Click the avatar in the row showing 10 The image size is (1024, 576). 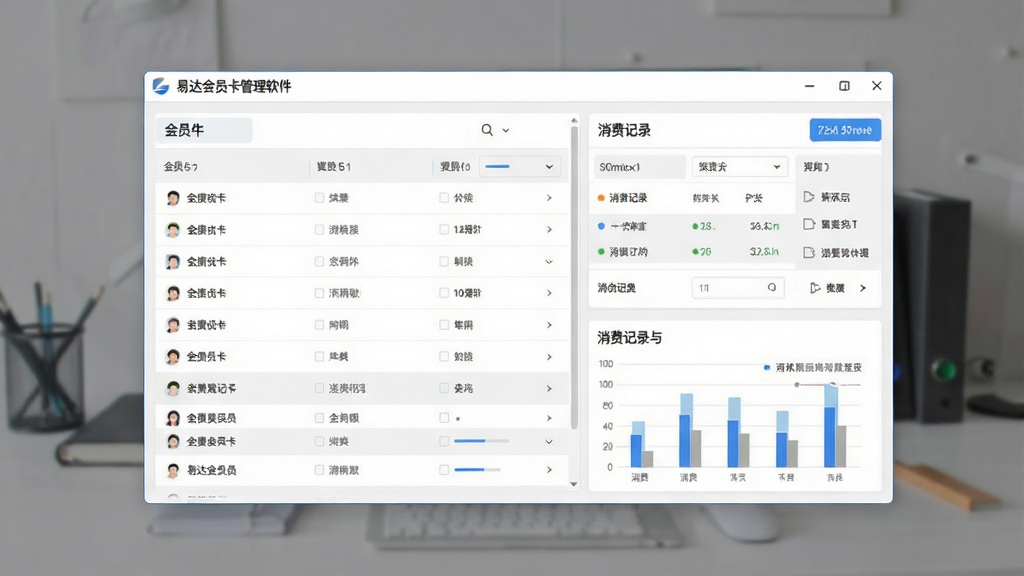click(x=173, y=293)
